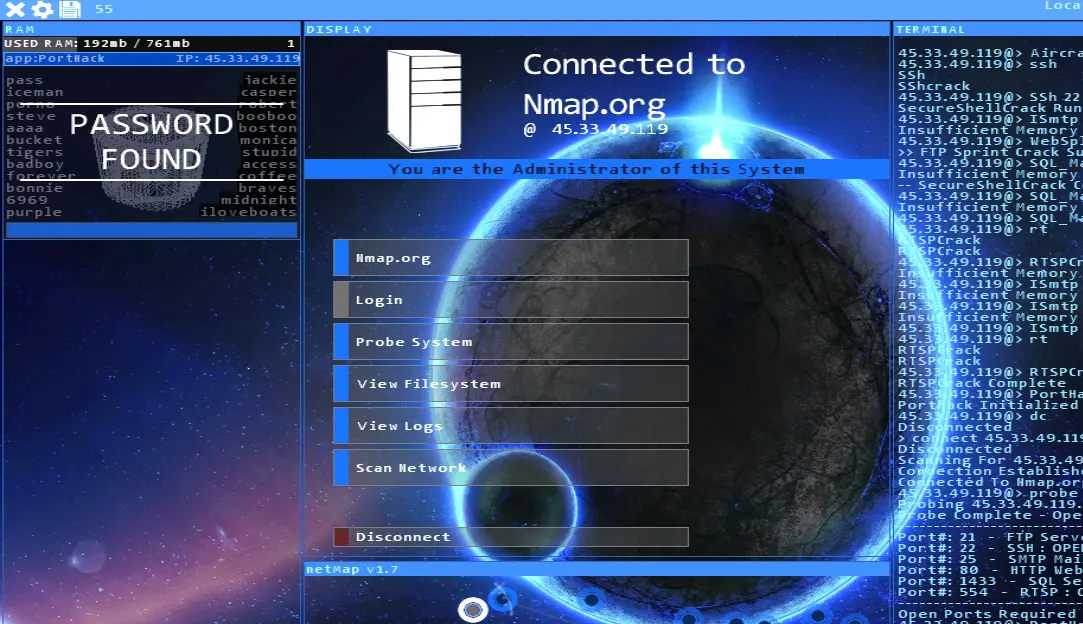Click the '@ 45.33.49.119' address under Nmap.org
The height and width of the screenshot is (624, 1083).
[596, 129]
